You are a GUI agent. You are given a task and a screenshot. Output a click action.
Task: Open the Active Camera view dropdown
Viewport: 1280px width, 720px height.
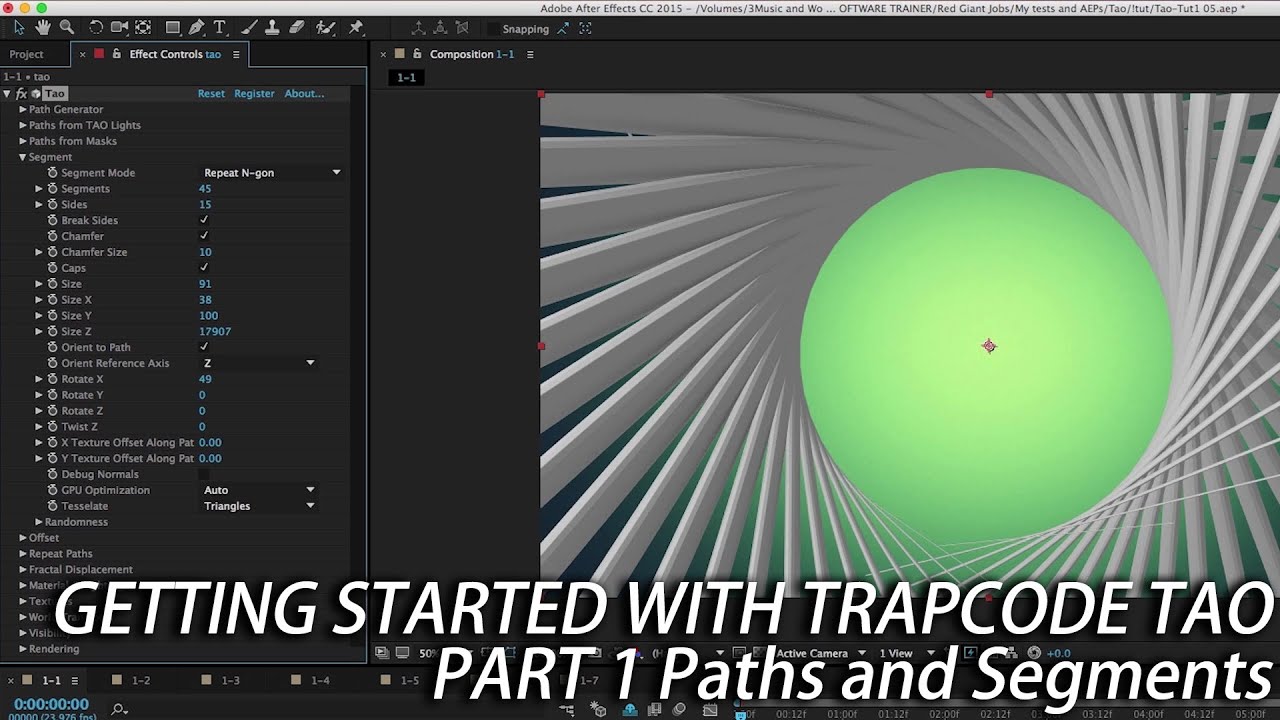[820, 653]
